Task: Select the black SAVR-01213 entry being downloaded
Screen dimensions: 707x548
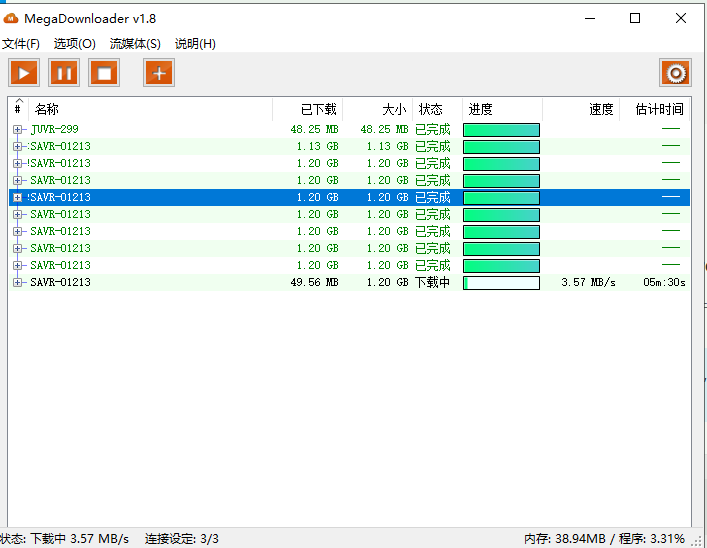Action: (x=60, y=282)
